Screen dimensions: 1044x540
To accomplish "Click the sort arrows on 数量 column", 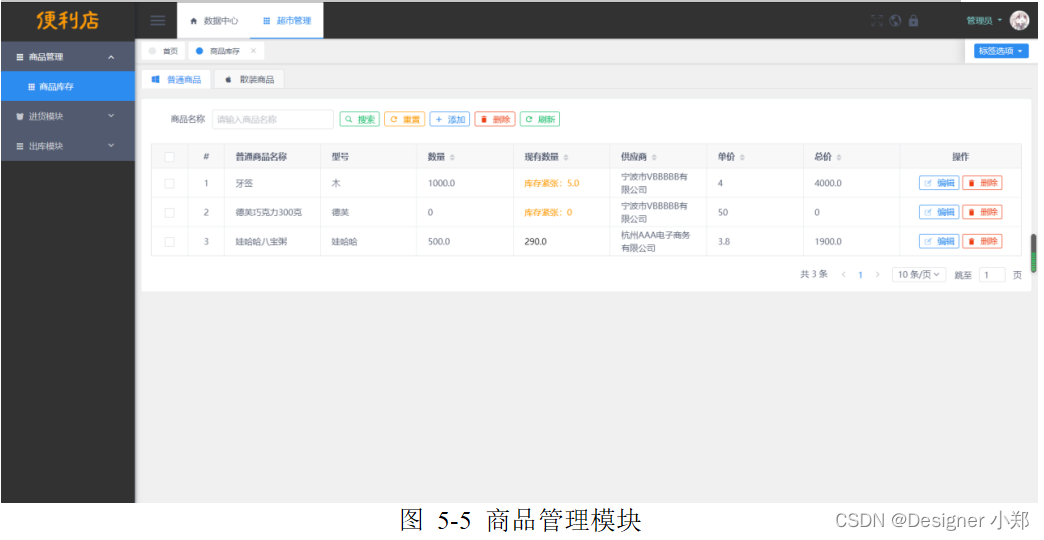I will click(x=452, y=157).
